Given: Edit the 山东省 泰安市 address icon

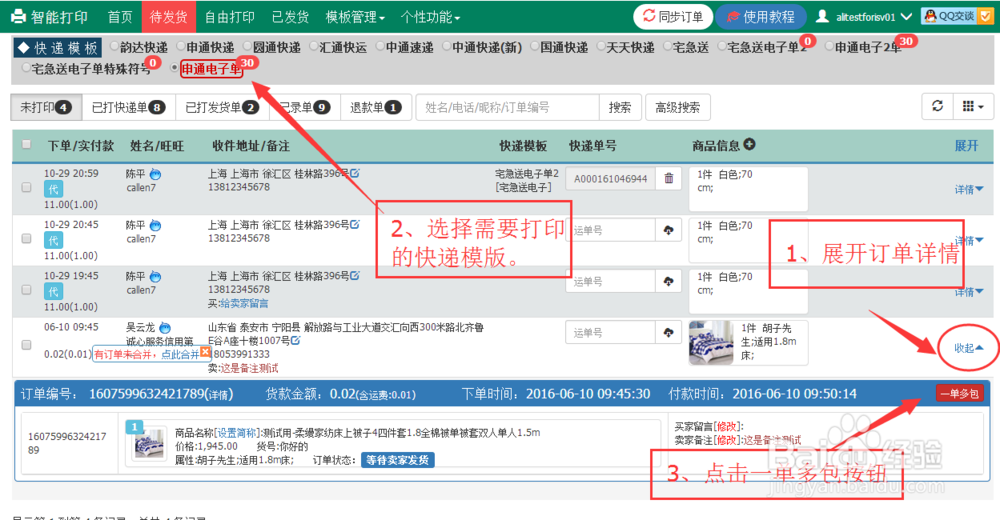Looking at the screenshot, I should [x=295, y=341].
